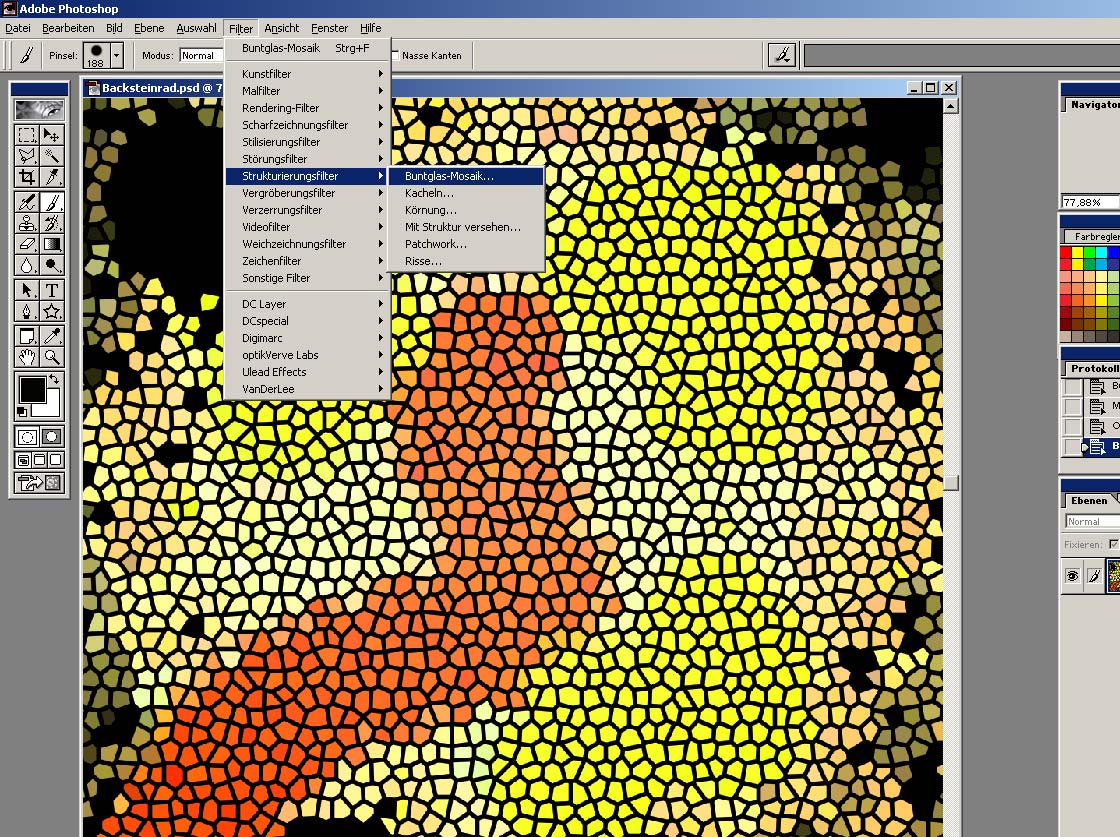1120x837 pixels.
Task: Select the Paintbrush tool in toolbox
Action: click(x=51, y=202)
